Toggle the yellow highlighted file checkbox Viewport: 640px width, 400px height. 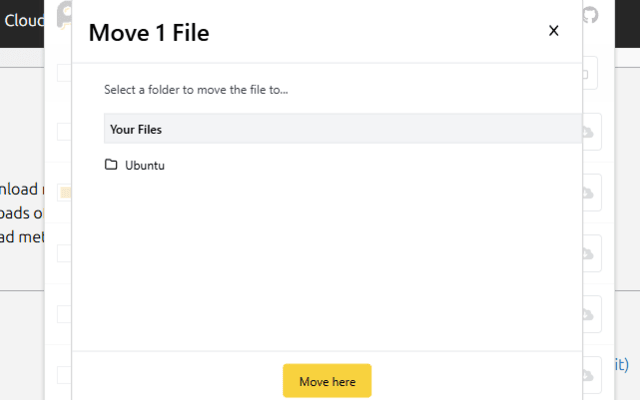64,192
